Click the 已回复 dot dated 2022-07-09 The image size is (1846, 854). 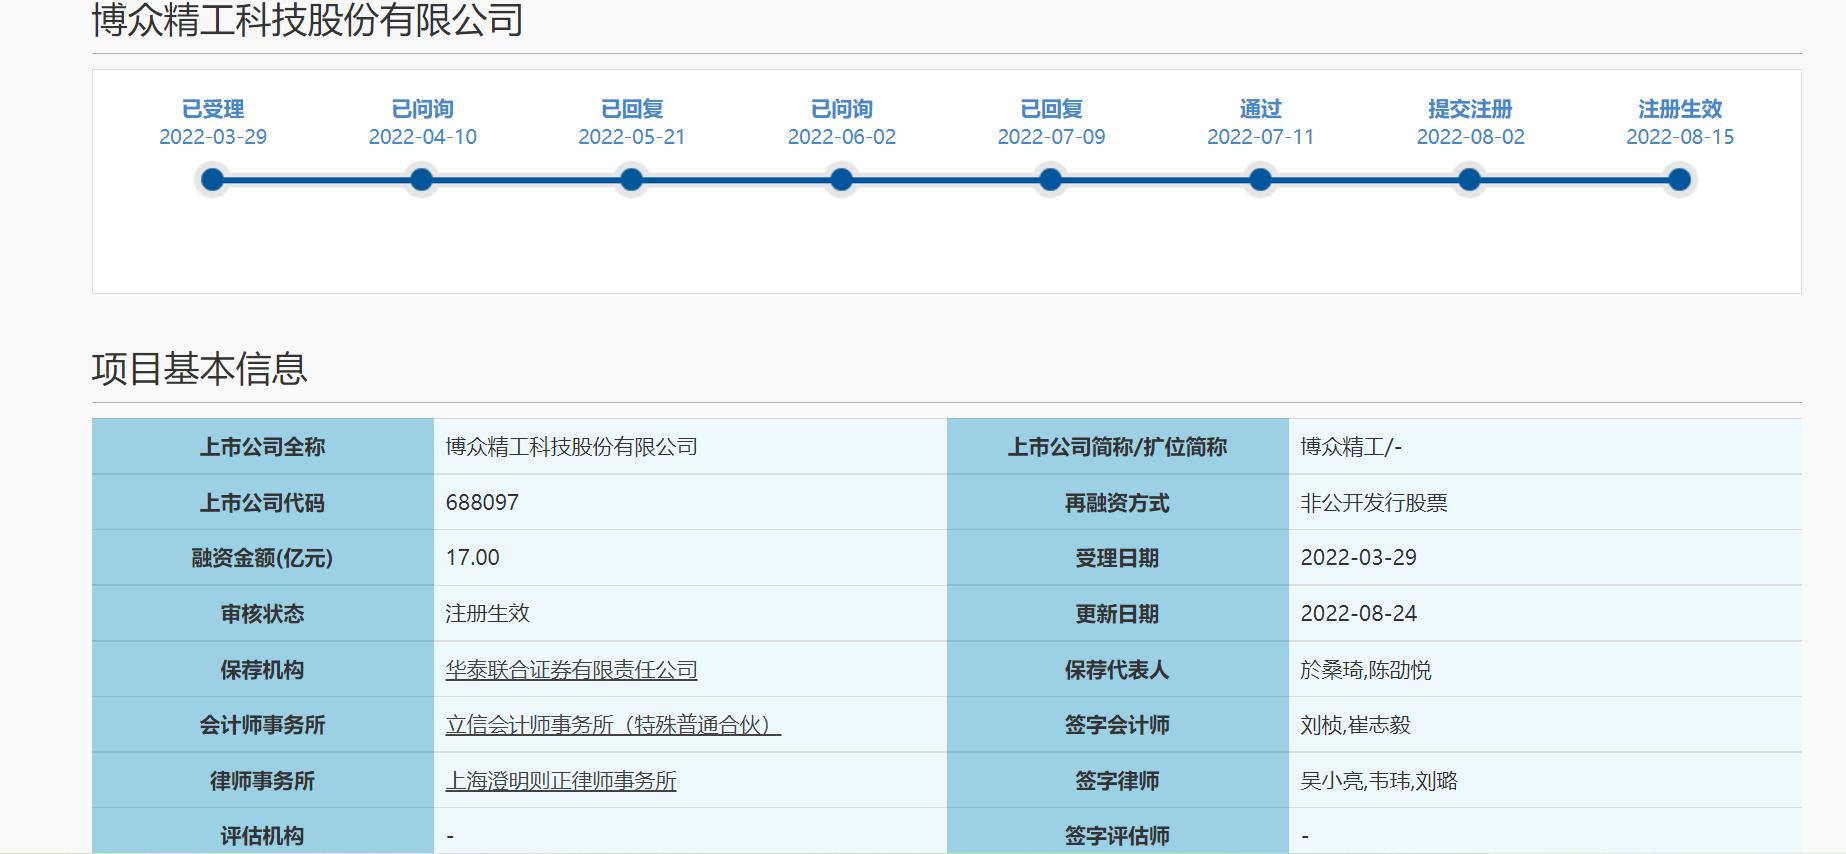(x=1050, y=180)
